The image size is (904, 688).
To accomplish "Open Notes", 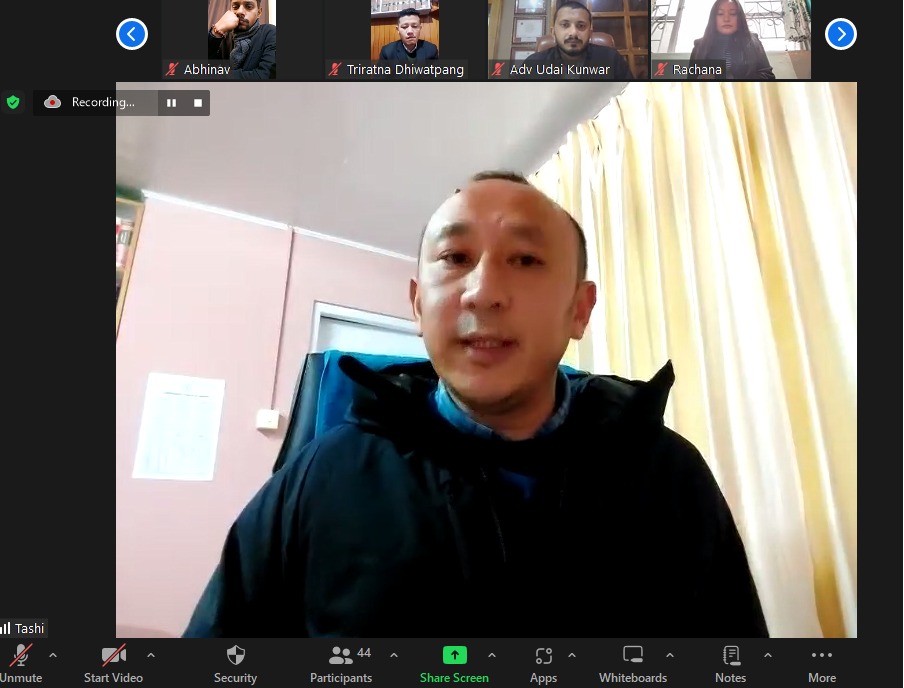I will coord(730,664).
